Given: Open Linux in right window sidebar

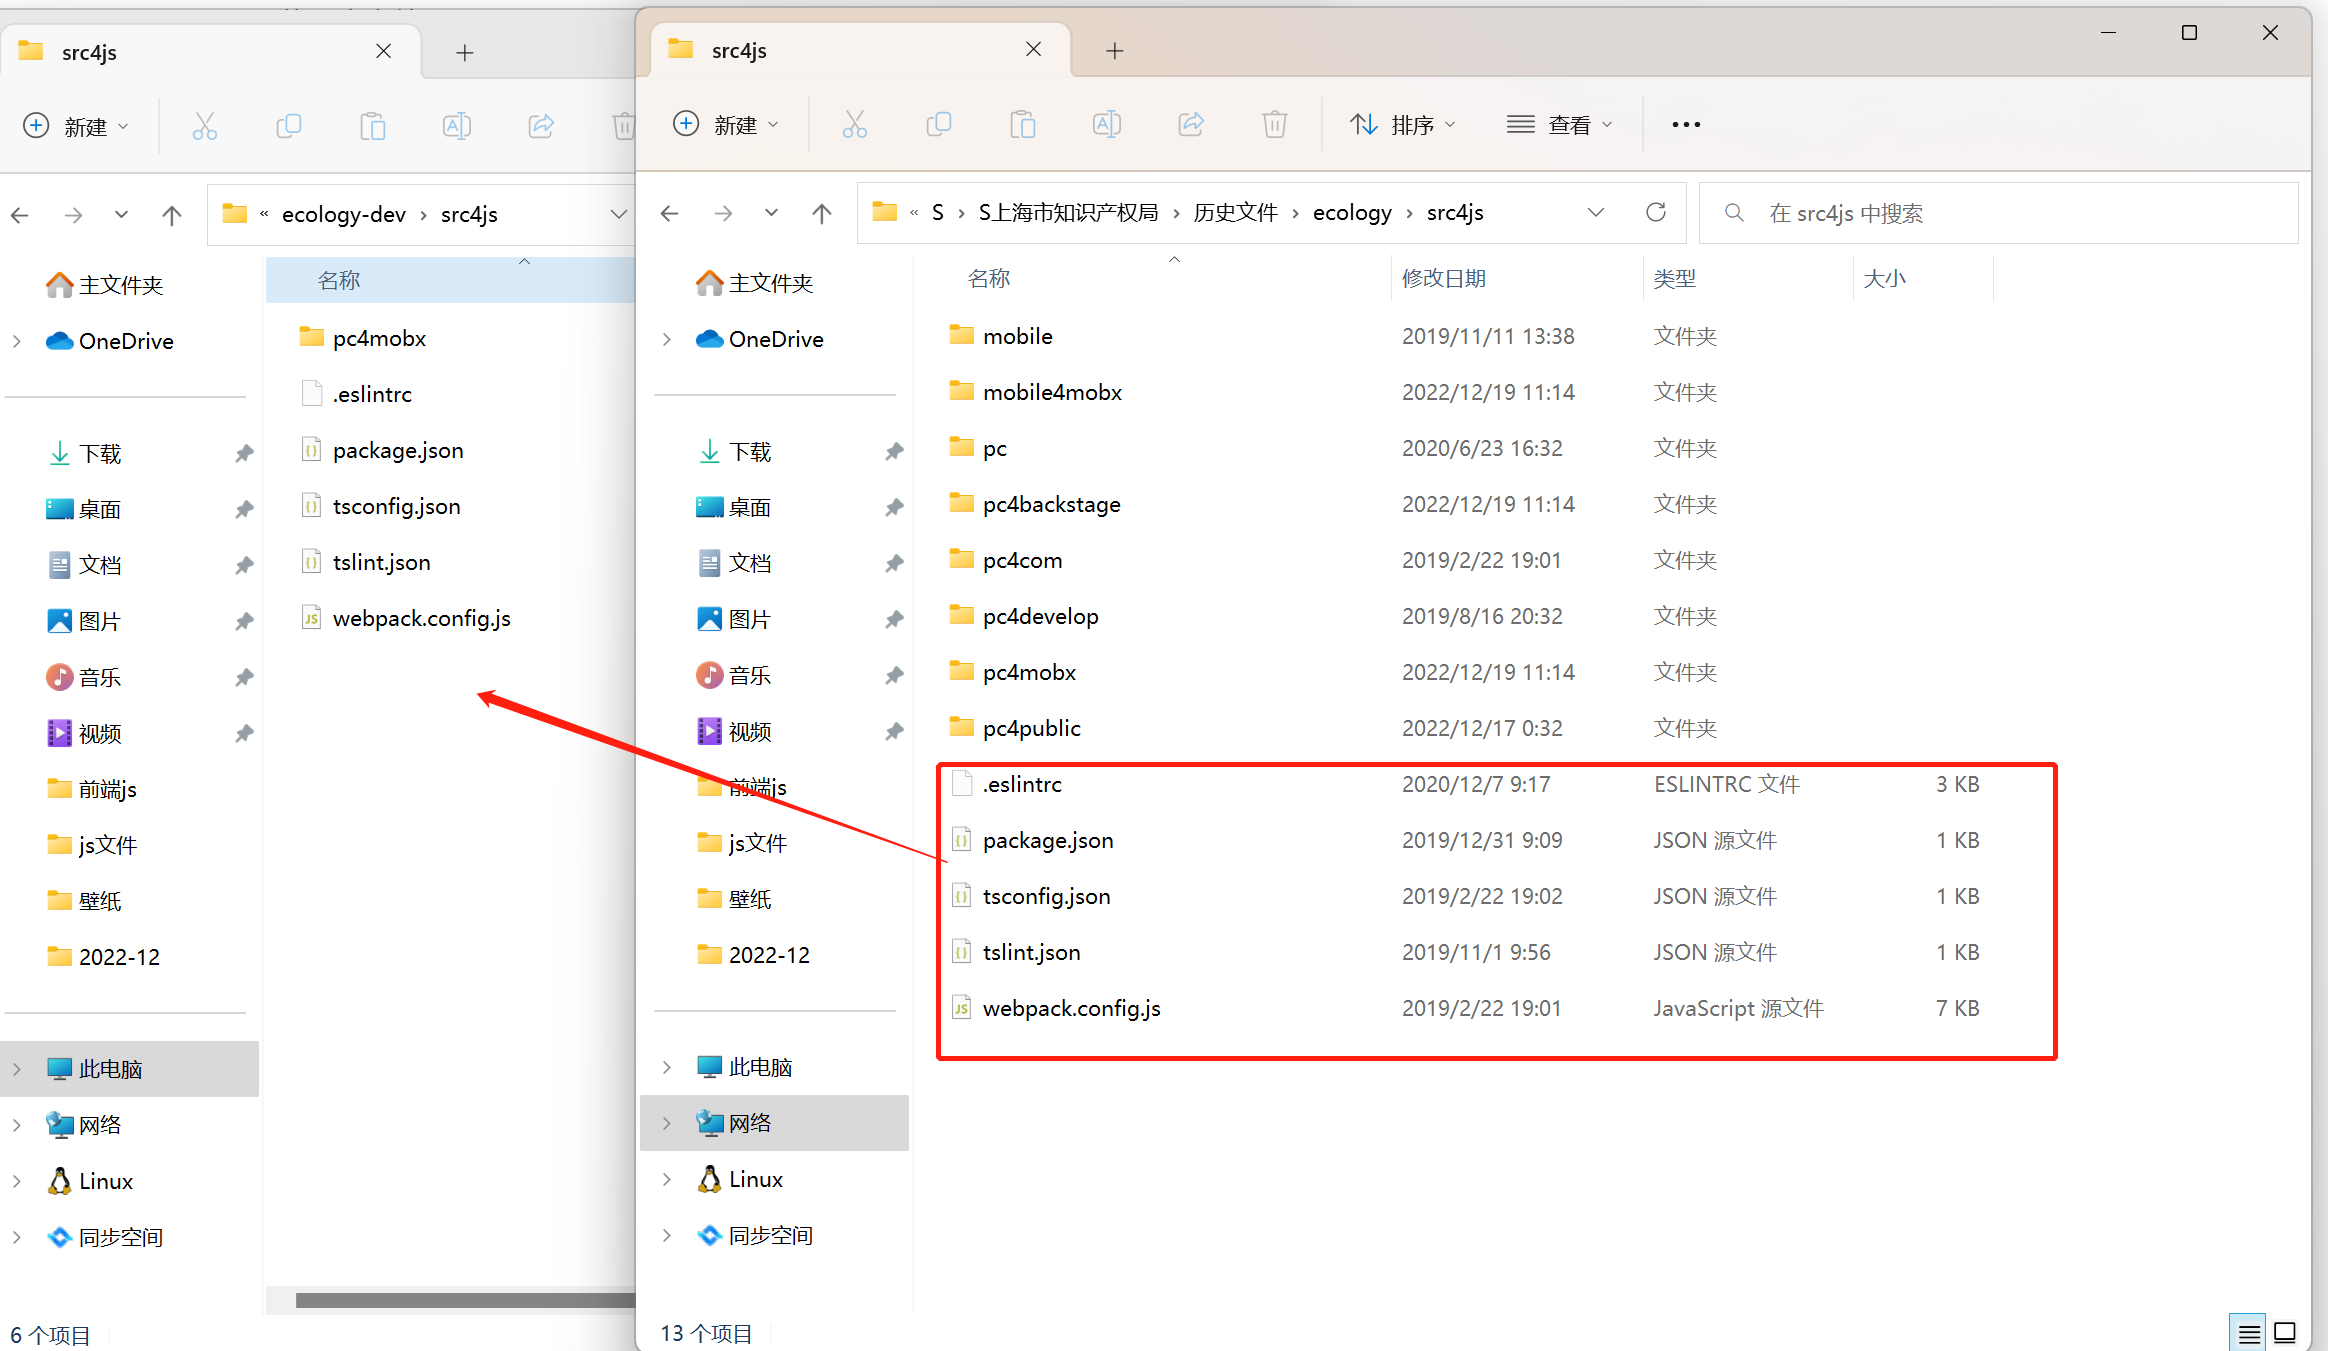Looking at the screenshot, I should click(x=755, y=1179).
